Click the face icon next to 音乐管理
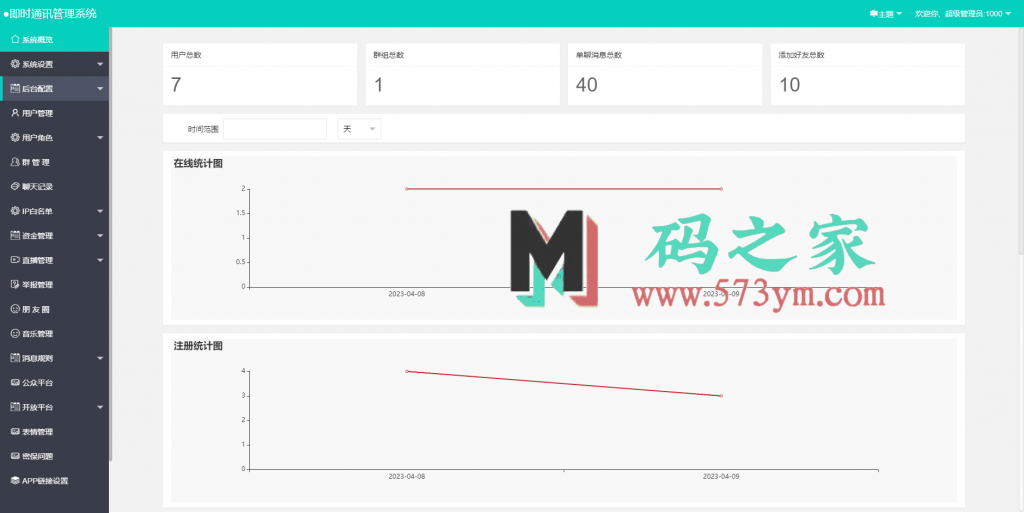The width and height of the screenshot is (1024, 513). (x=15, y=334)
